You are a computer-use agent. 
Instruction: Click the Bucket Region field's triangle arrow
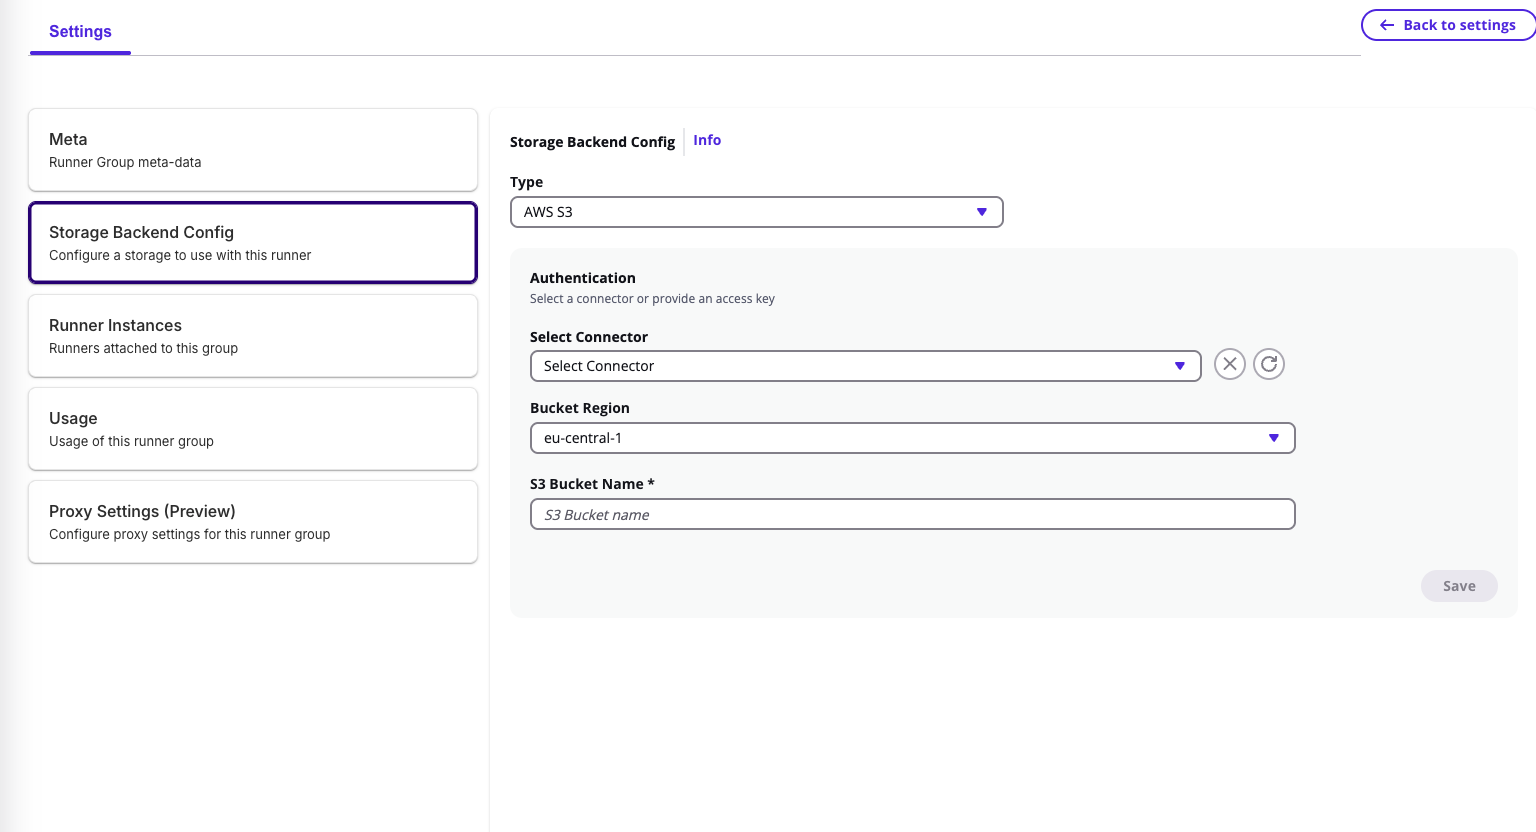pos(1273,438)
